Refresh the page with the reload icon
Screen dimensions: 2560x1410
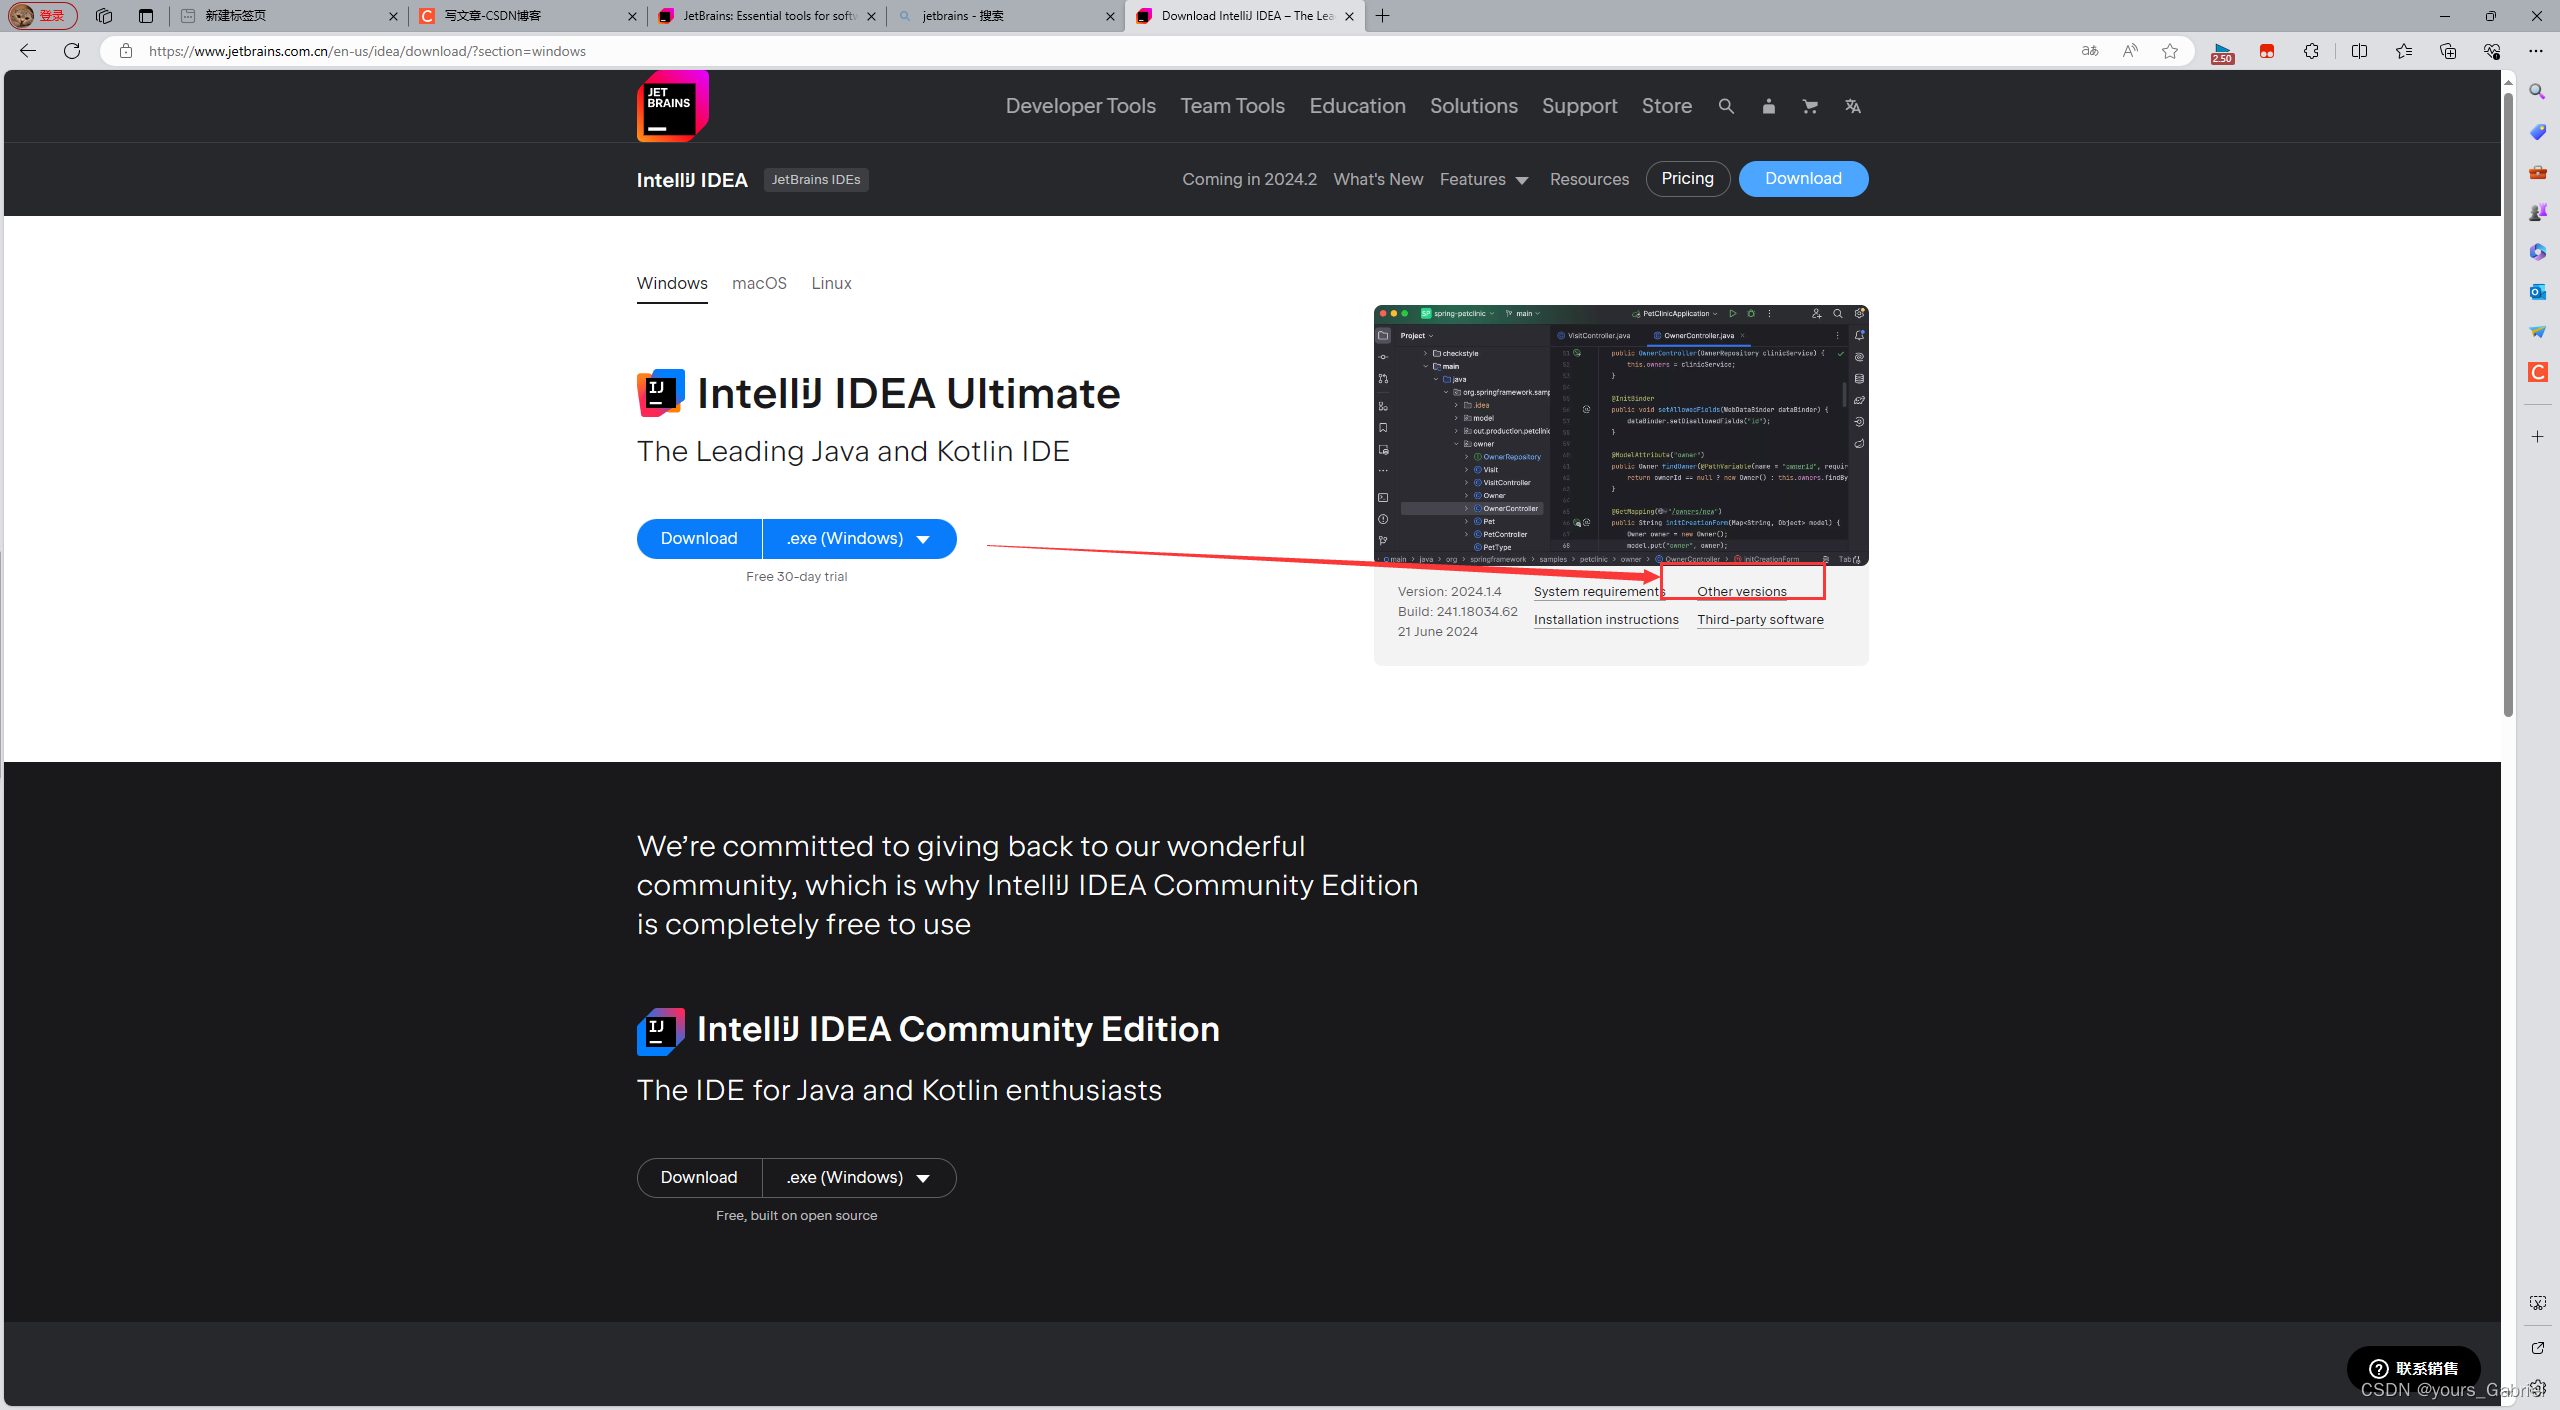click(72, 51)
